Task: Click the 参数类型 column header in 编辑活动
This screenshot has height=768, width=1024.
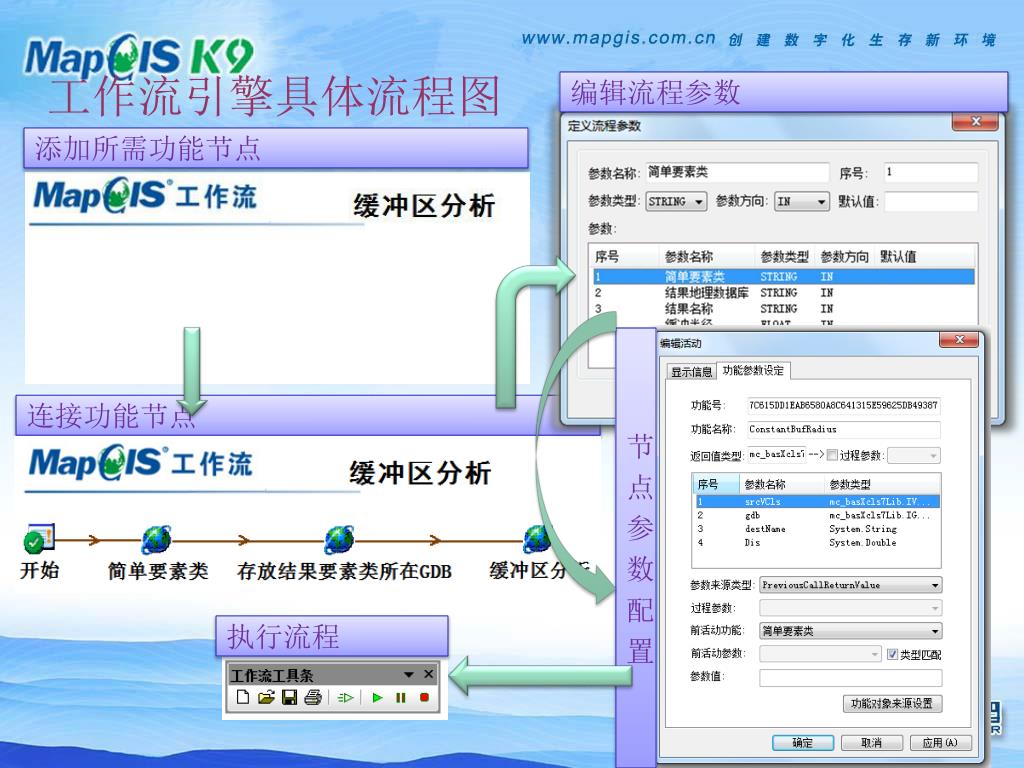Action: (x=850, y=485)
